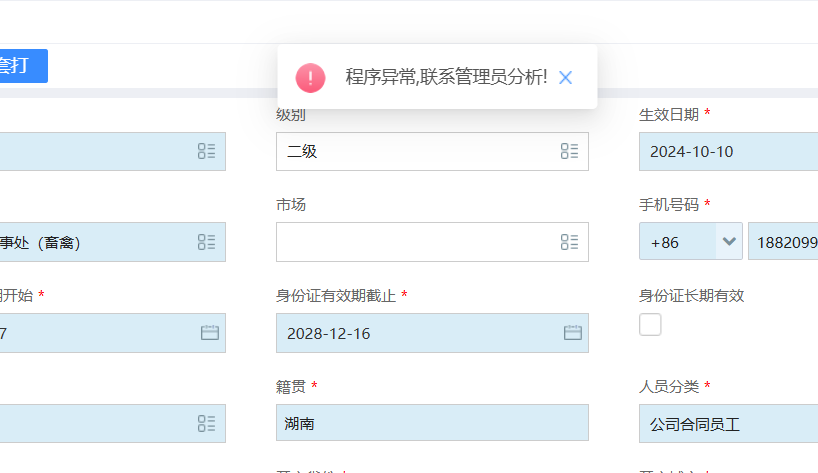This screenshot has height=473, width=818.
Task: Open calendar for 身份证有效期截止 date
Action: coord(572,332)
